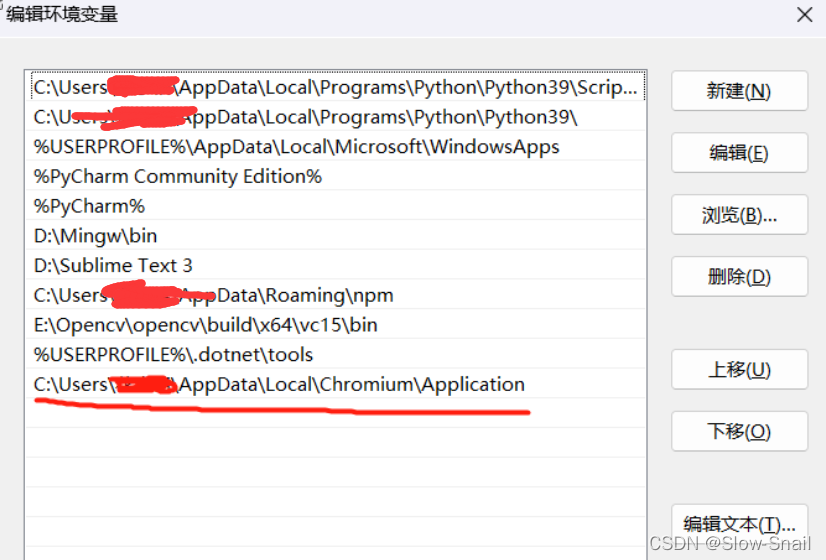
Task: Select the %PyCharm% entry
Action: coord(336,205)
